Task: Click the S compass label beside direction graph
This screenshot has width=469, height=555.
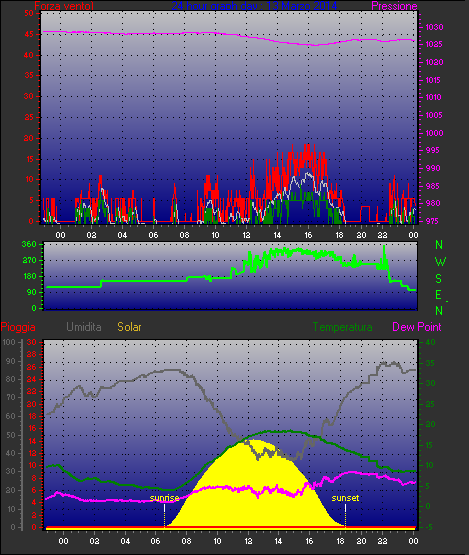Action: (439, 279)
